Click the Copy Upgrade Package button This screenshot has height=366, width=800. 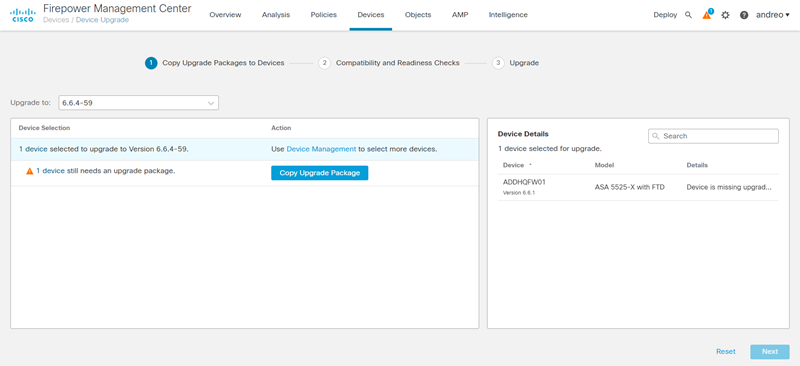(319, 173)
